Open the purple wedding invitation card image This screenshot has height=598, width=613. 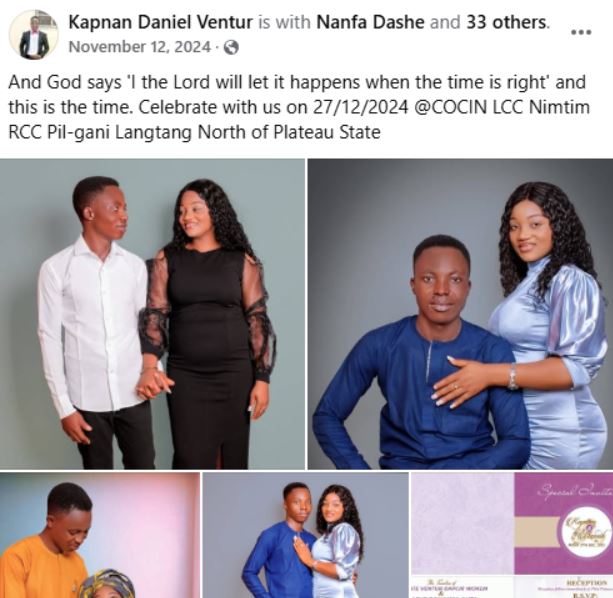512,535
